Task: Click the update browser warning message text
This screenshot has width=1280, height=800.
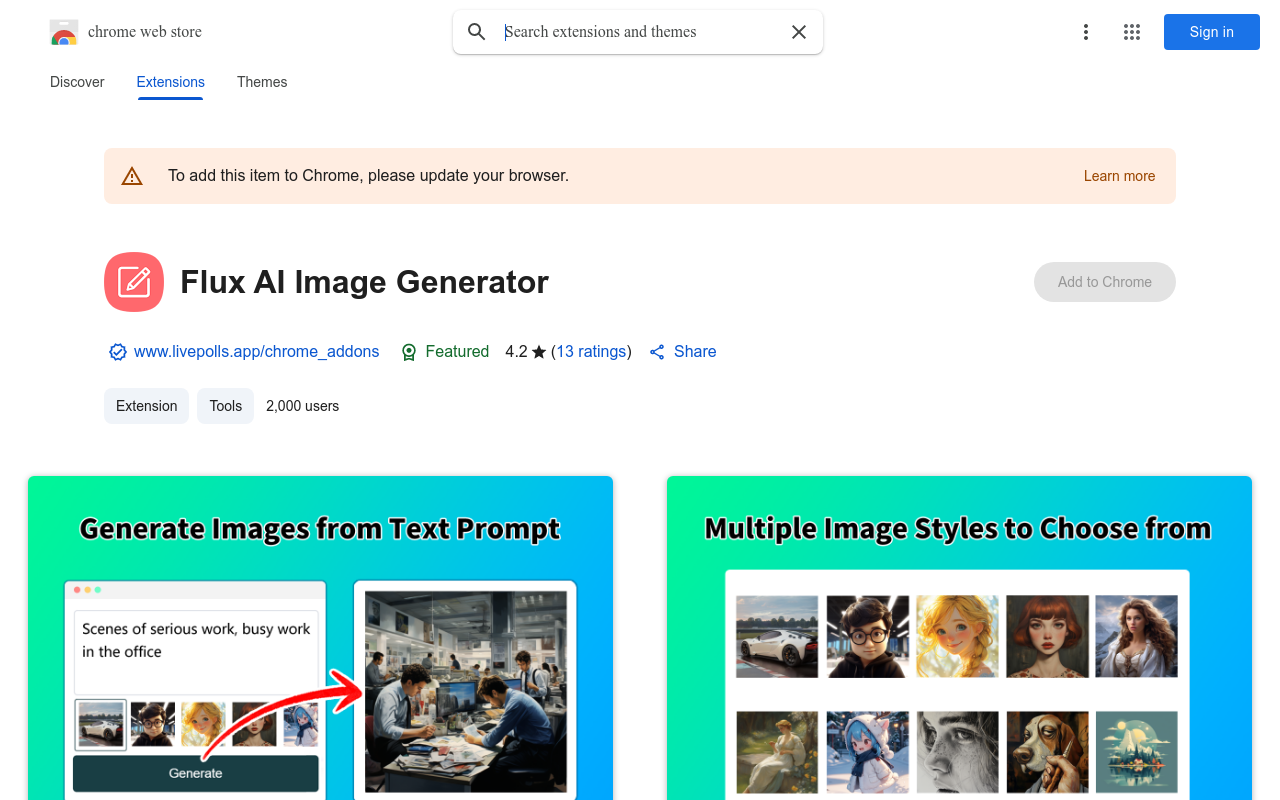Action: tap(368, 176)
